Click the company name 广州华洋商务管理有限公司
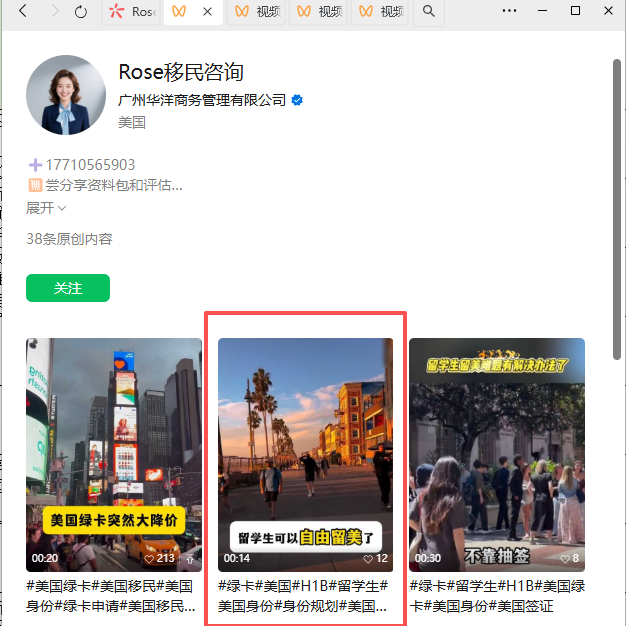Screen dimensions: 626x626 202,100
